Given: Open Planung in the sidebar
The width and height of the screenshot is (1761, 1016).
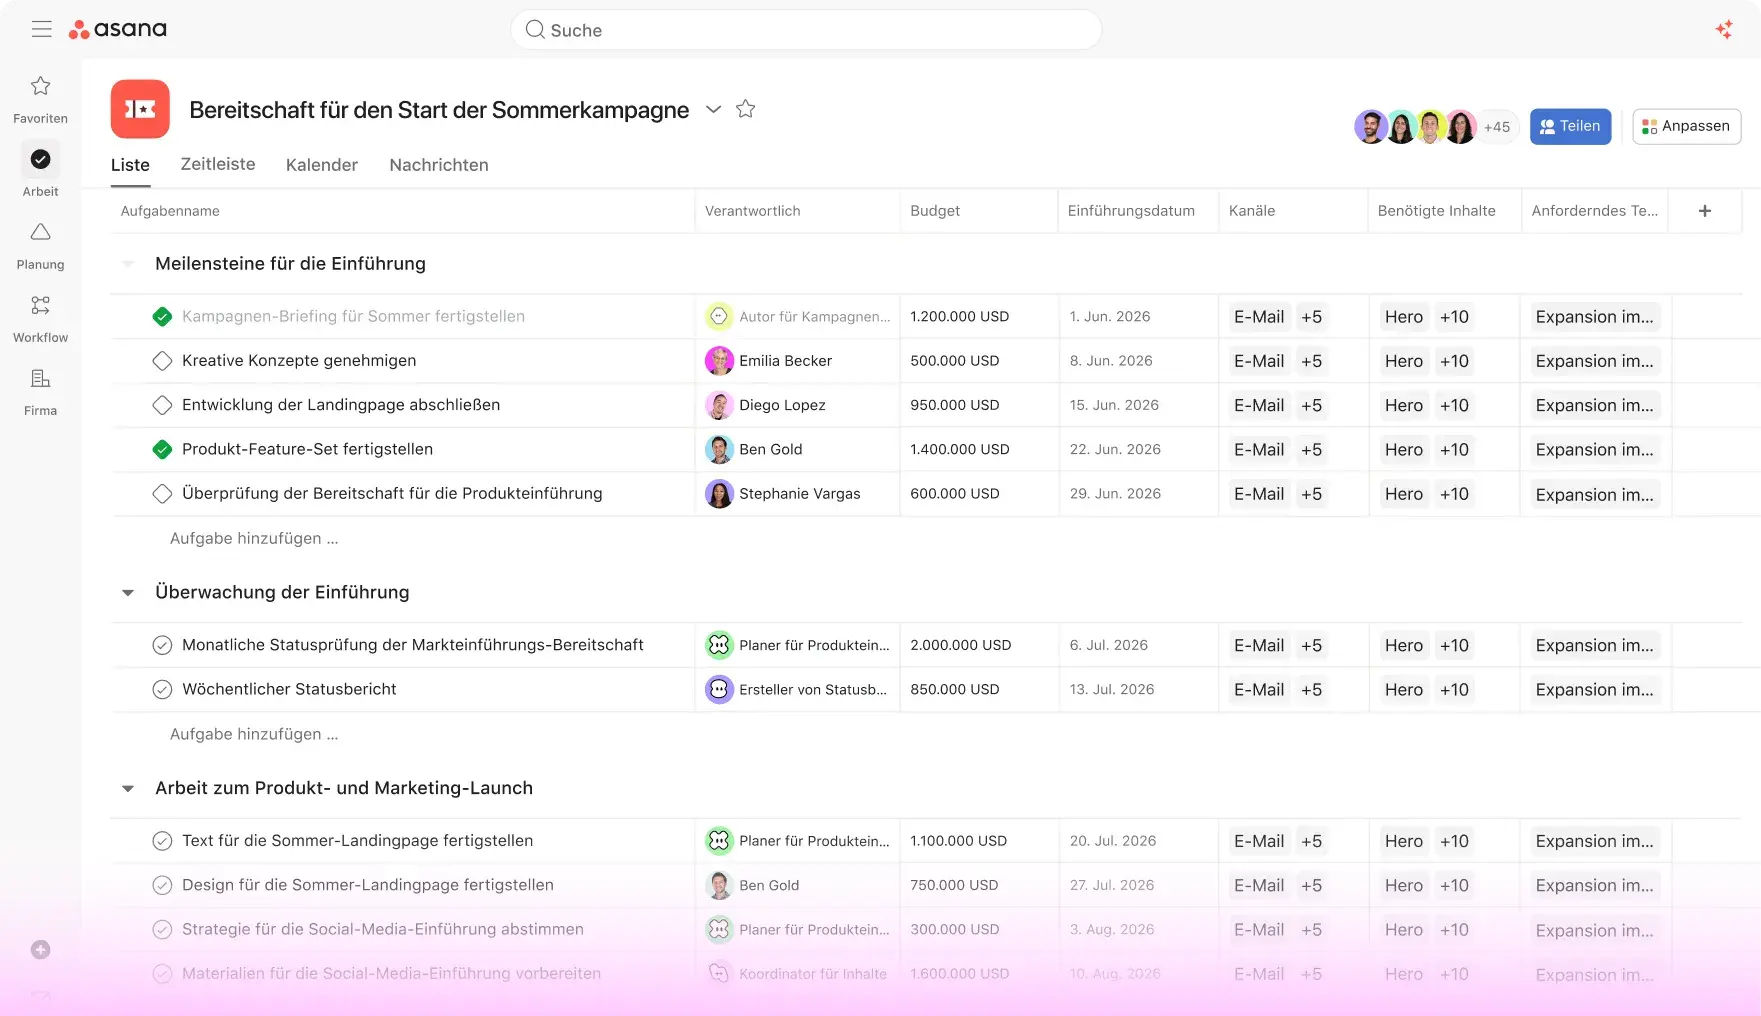Looking at the screenshot, I should 40,245.
